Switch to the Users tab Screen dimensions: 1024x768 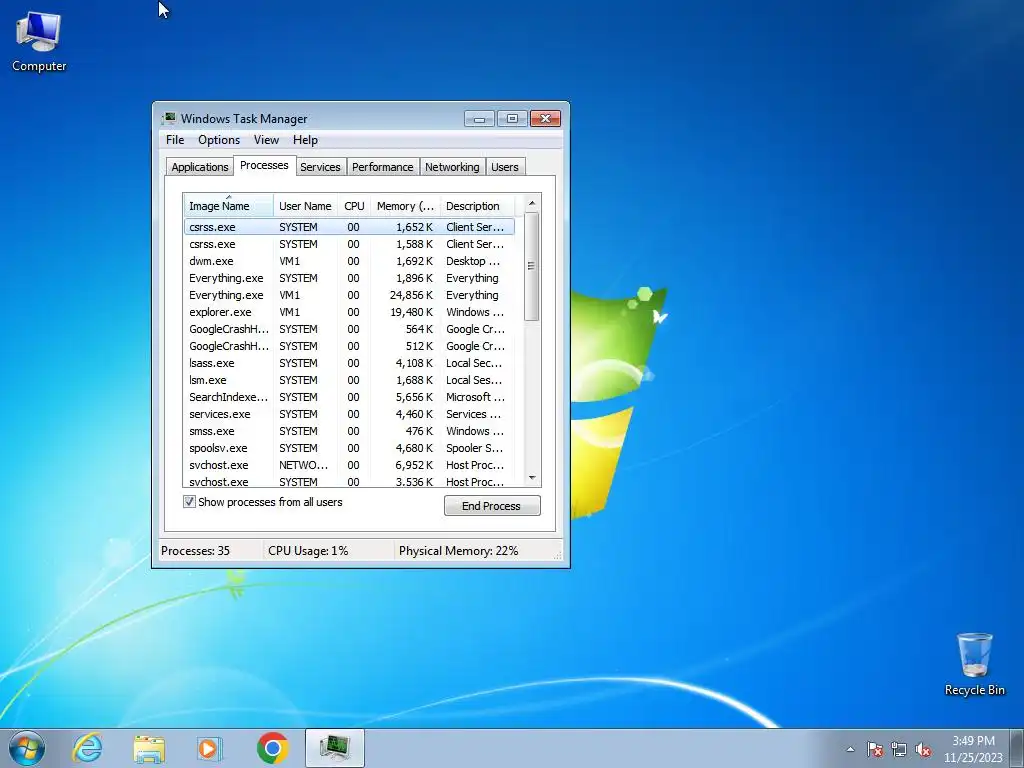pyautogui.click(x=505, y=167)
